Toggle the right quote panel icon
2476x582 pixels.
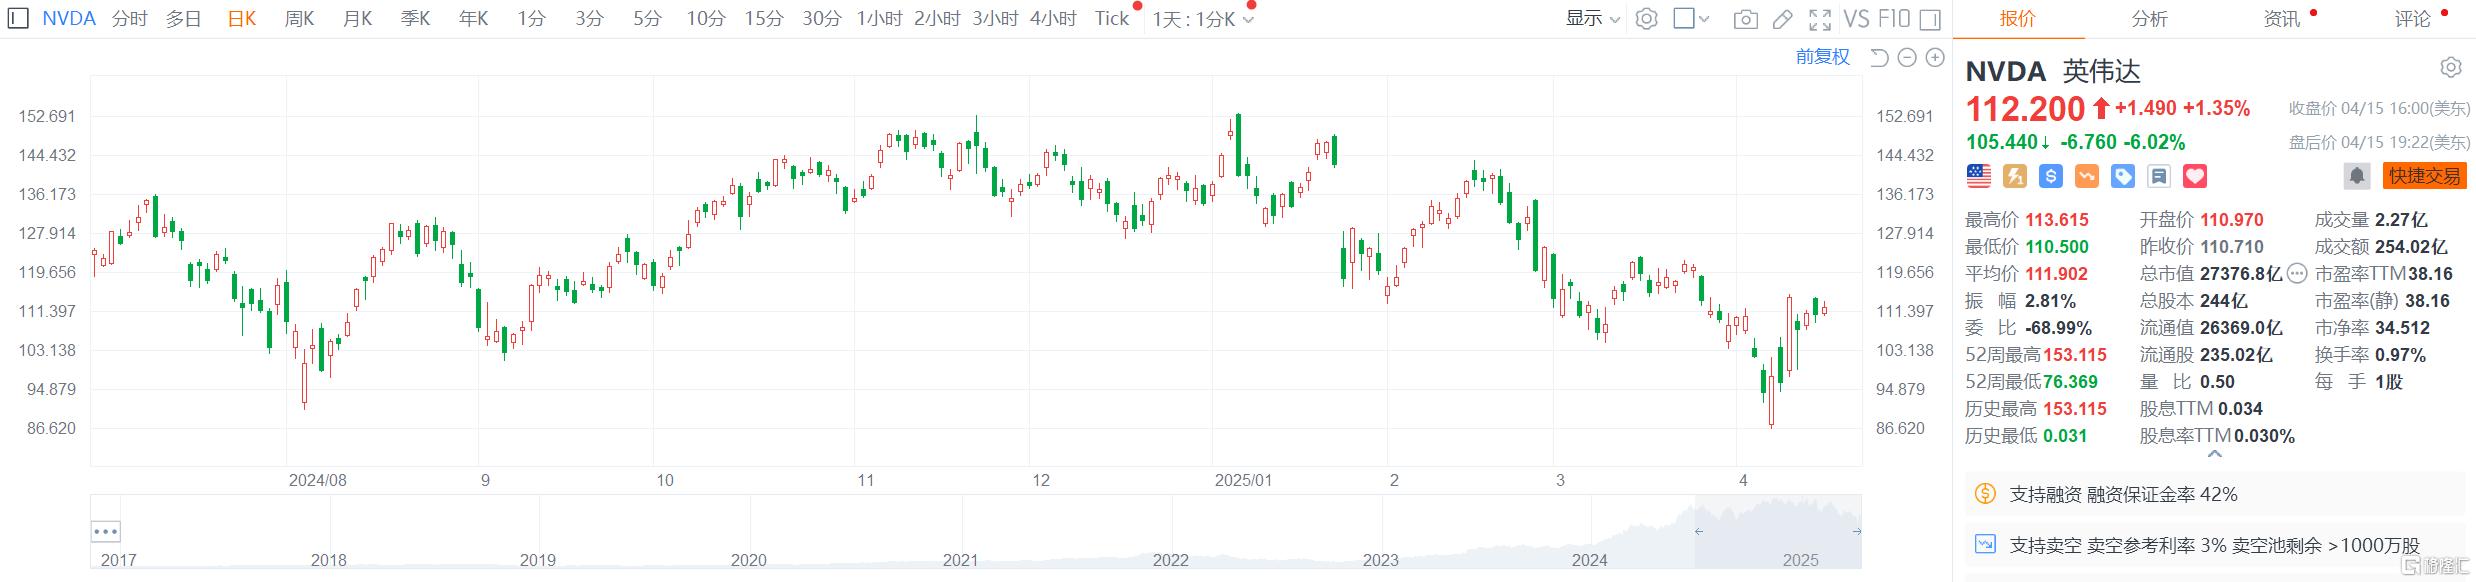point(1930,19)
